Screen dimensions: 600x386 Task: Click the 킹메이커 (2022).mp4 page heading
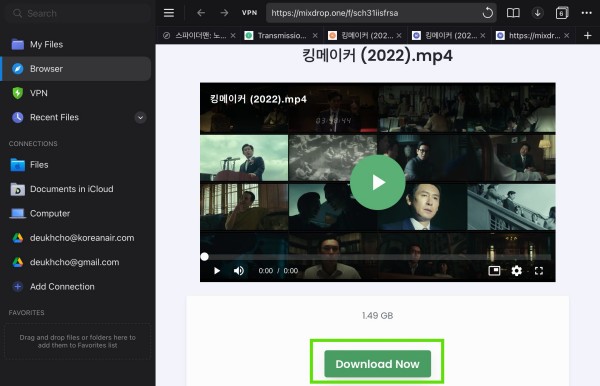pyautogui.click(x=377, y=56)
